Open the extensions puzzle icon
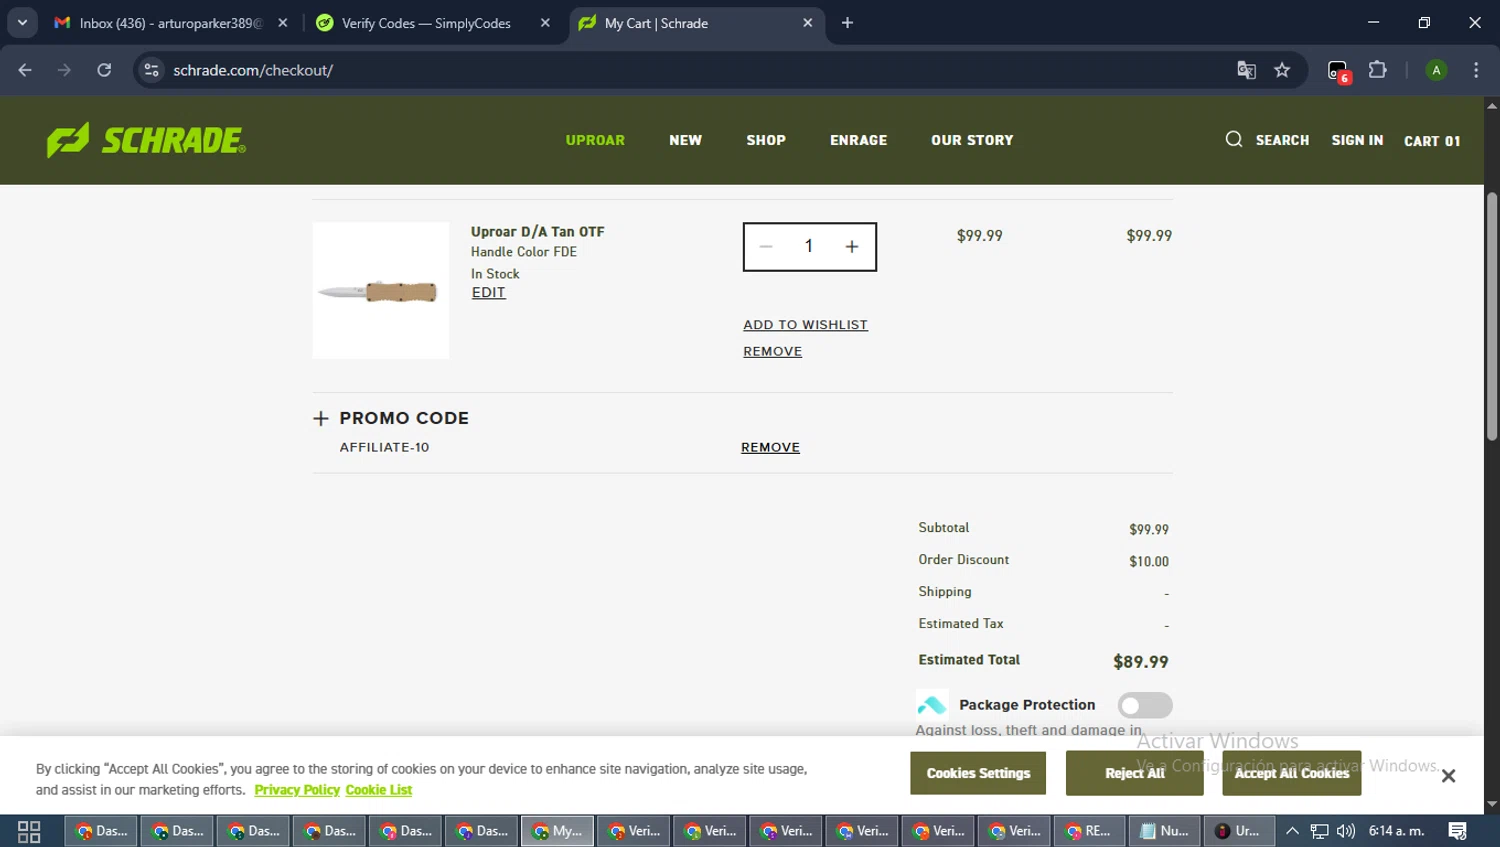 (1378, 70)
